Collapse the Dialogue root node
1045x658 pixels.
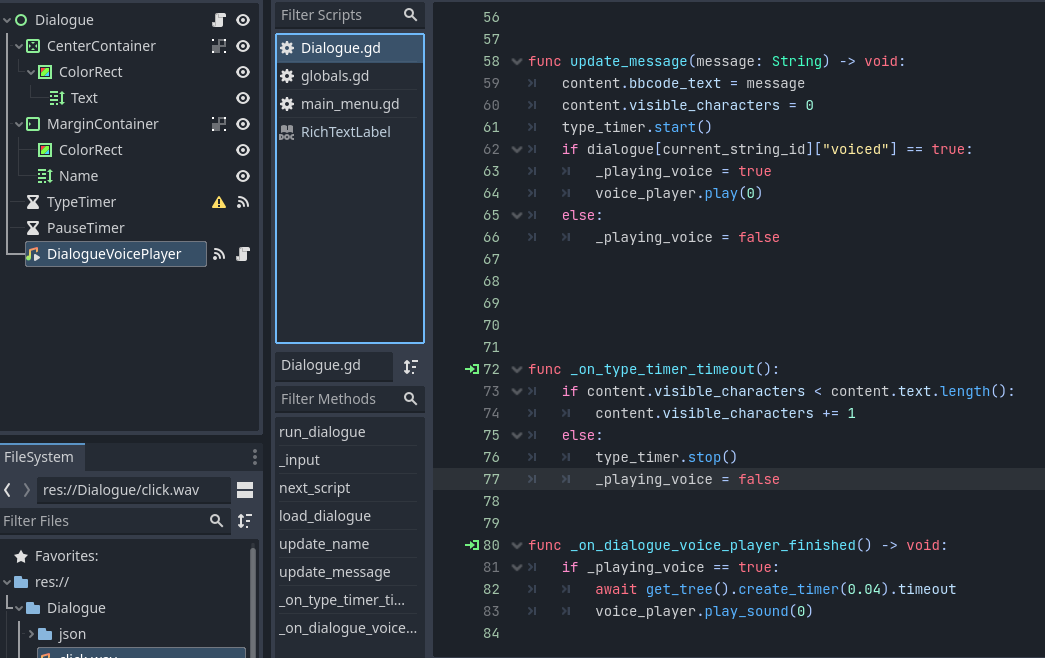(x=7, y=20)
